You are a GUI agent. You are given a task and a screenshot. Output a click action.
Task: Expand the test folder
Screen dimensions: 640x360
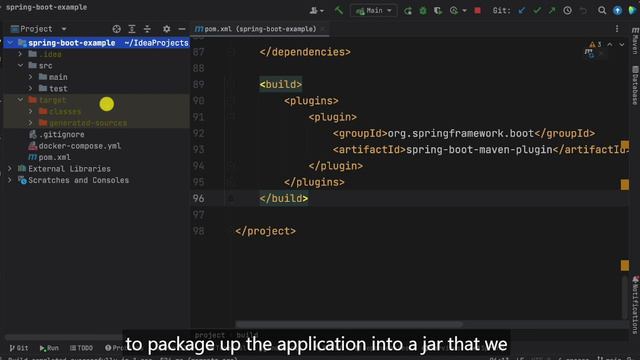pyautogui.click(x=31, y=88)
